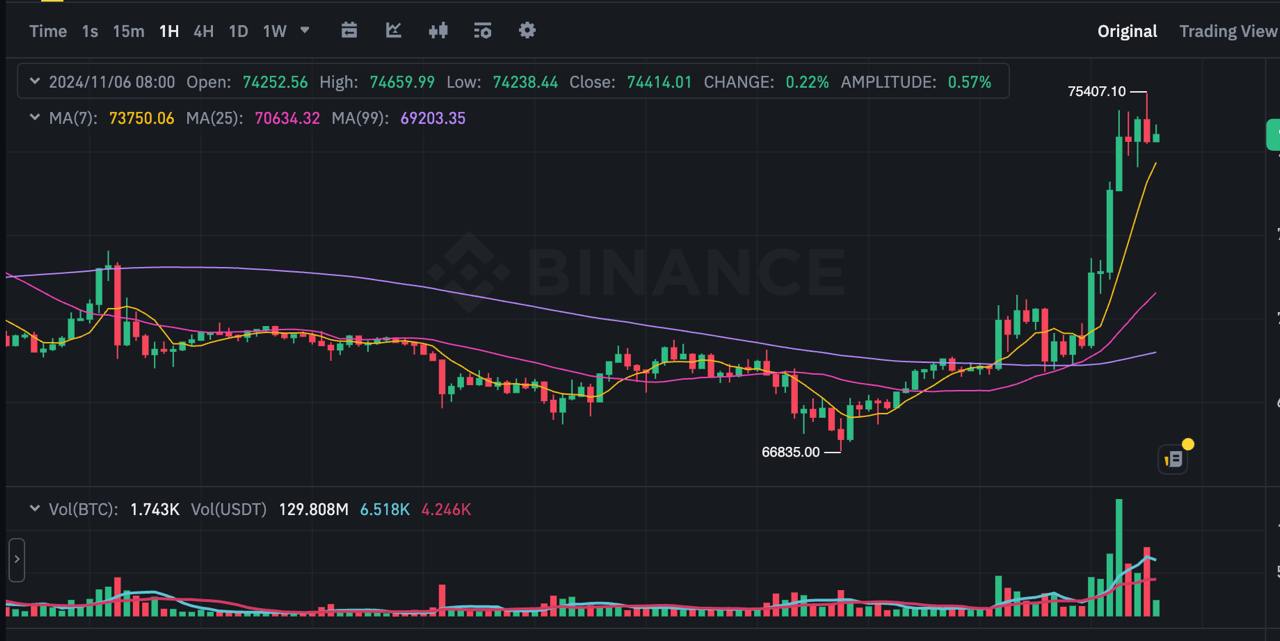Open the candlestick chart style icon

click(x=438, y=30)
